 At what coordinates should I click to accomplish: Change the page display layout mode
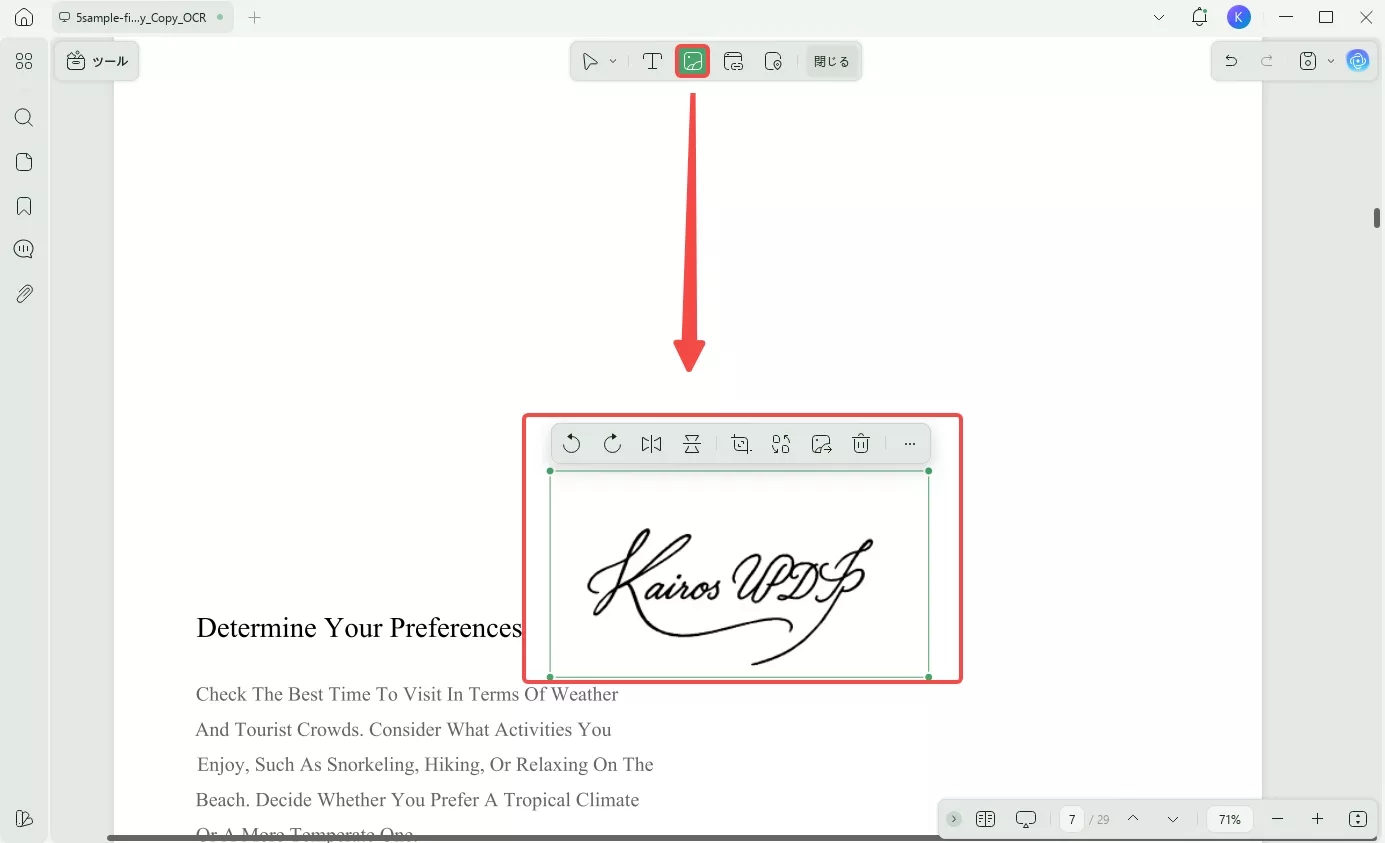click(985, 819)
